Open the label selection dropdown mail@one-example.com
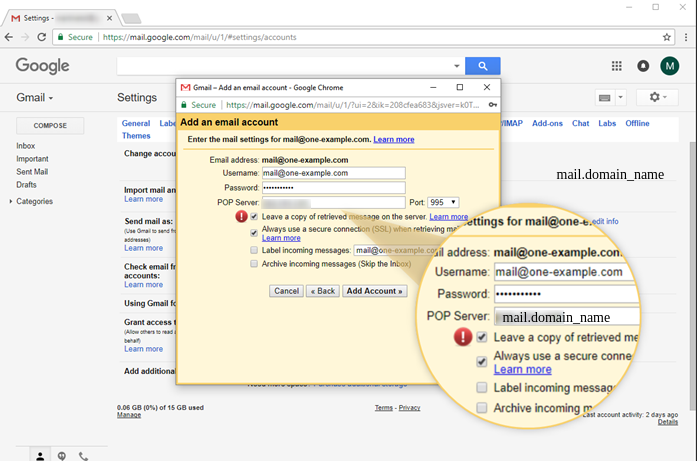Image resolution: width=697 pixels, height=461 pixels. (x=397, y=250)
